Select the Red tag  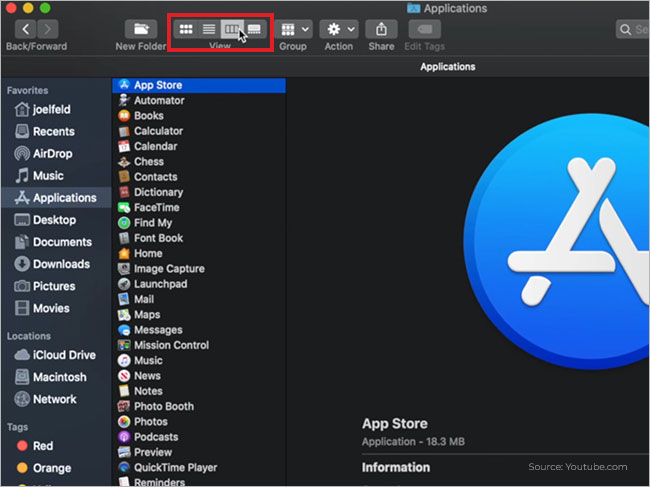click(56, 446)
